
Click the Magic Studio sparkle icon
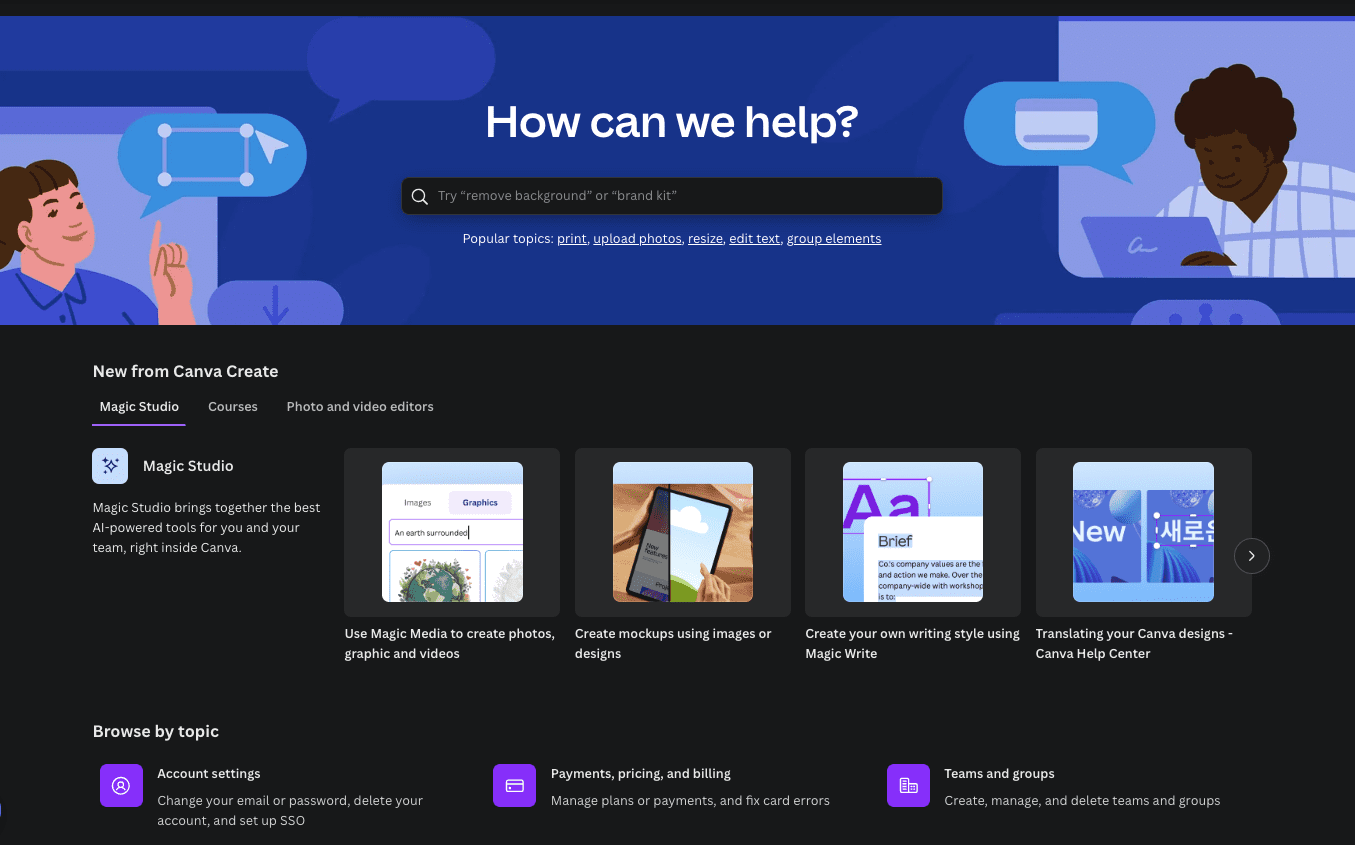(x=109, y=466)
